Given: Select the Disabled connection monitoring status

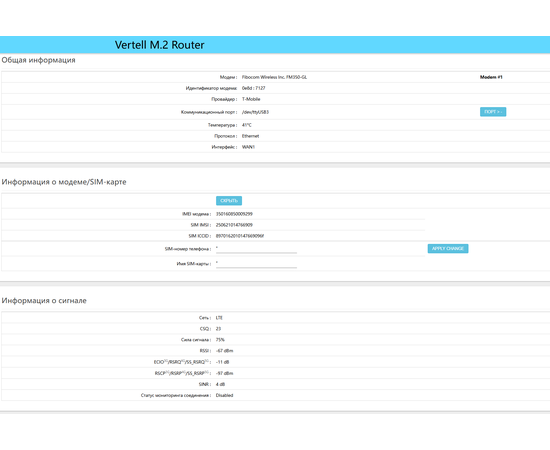Looking at the screenshot, I should pyautogui.click(x=224, y=395).
